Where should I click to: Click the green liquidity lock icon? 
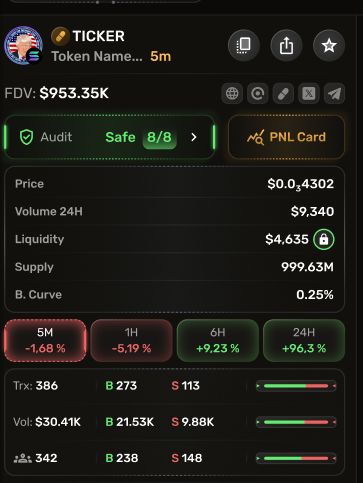point(324,239)
